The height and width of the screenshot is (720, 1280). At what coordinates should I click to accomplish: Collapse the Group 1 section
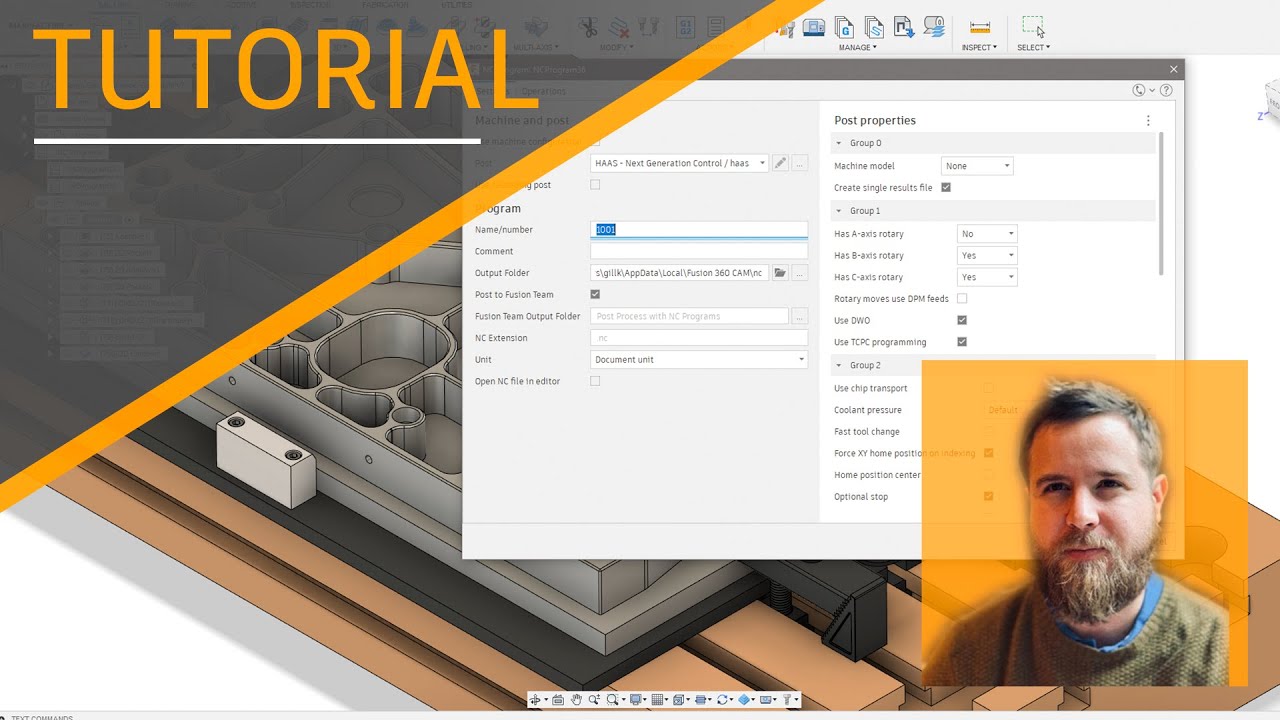coord(840,211)
